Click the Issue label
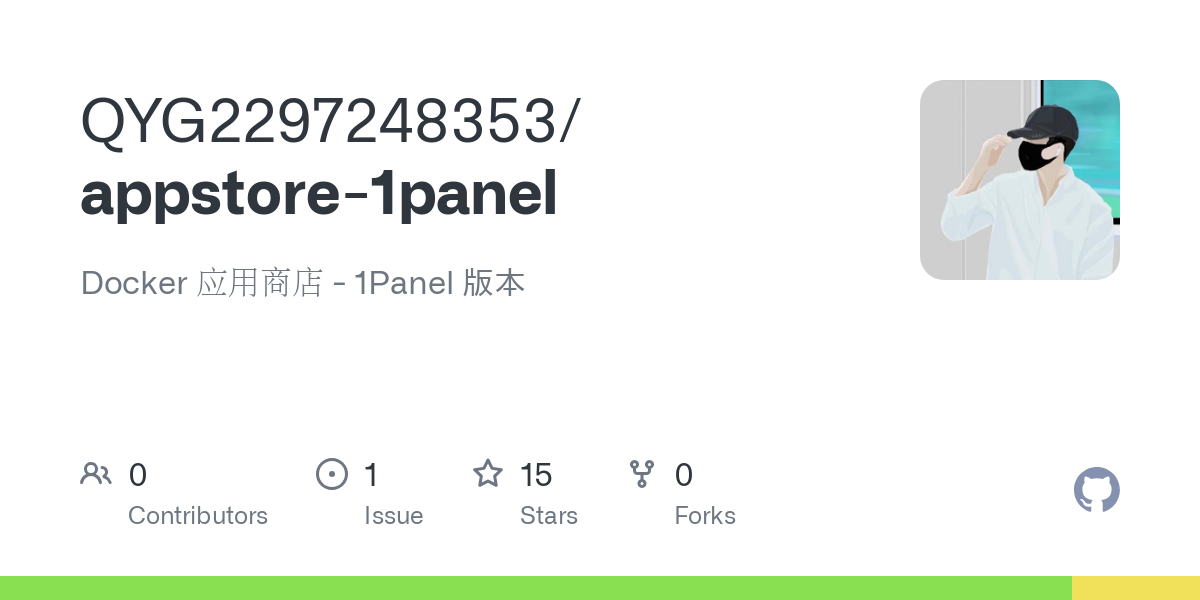Screen dimensions: 1200x600 (x=394, y=516)
